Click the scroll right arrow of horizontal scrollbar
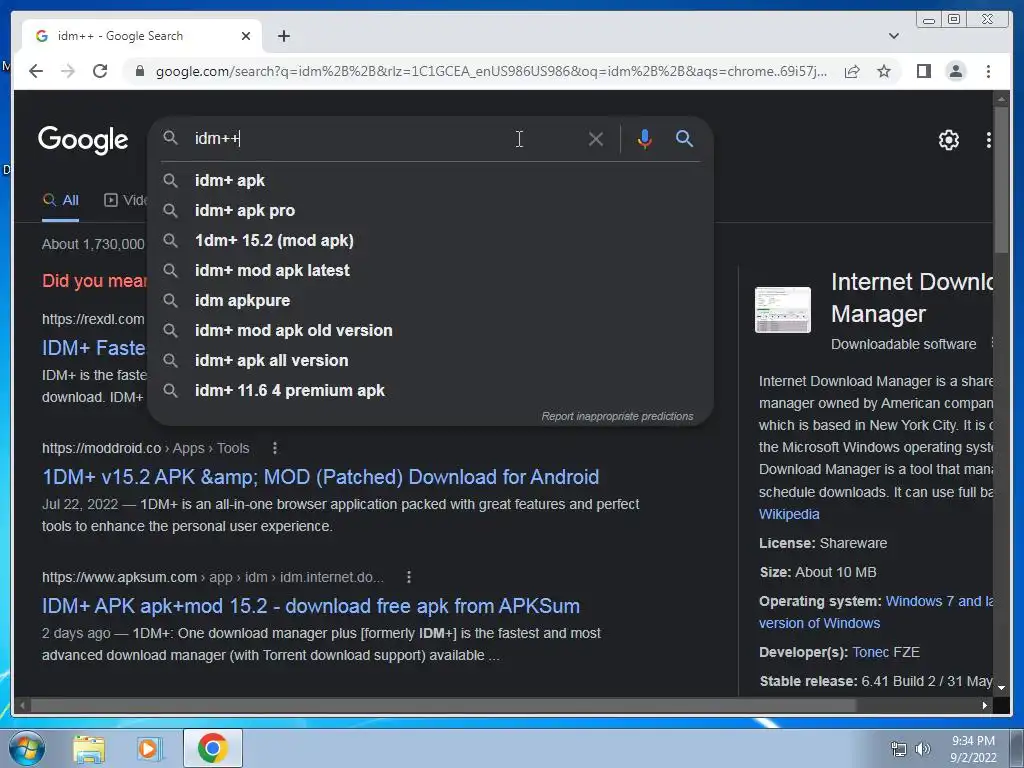 [985, 705]
